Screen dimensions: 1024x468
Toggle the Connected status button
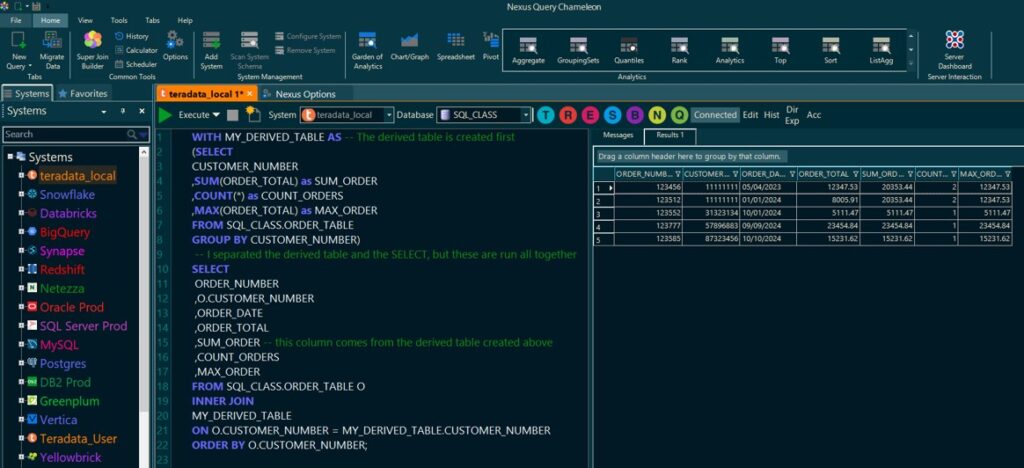[x=714, y=115]
